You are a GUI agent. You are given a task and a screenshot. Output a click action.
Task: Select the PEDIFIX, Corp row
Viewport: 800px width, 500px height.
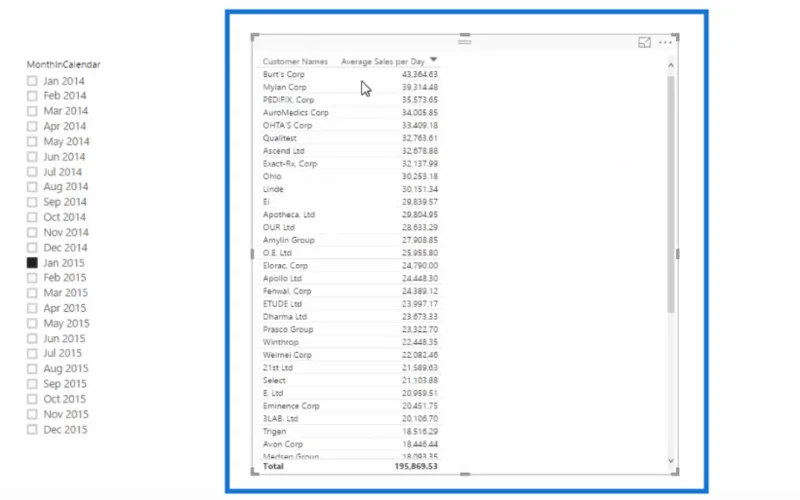coord(350,99)
